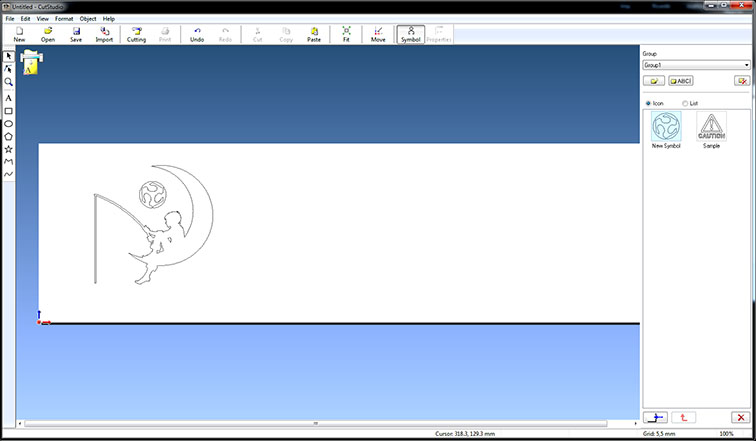Paste using the Paste toolbar icon
756x441 pixels.
click(x=314, y=35)
